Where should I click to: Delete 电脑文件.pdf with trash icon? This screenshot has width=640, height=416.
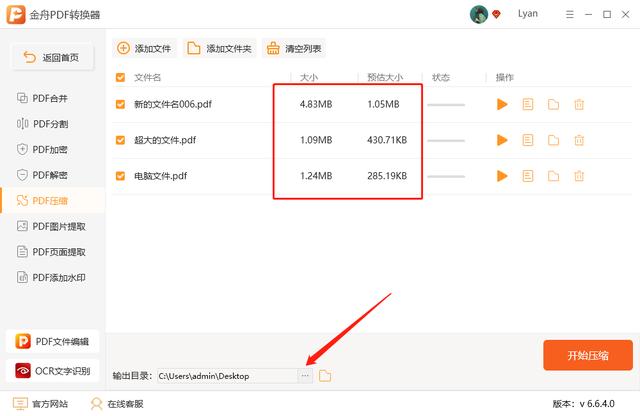(579, 176)
